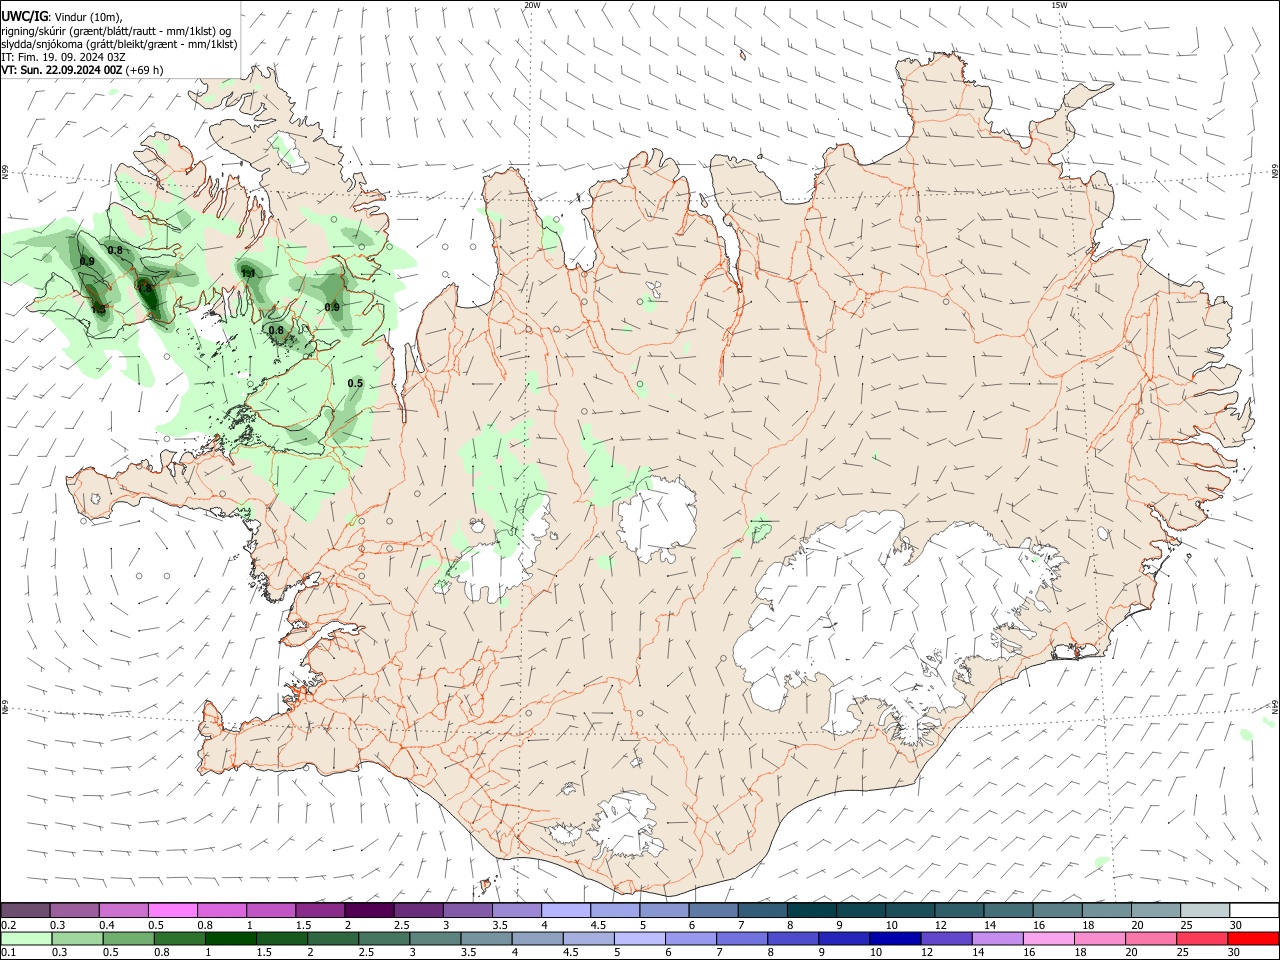Select the green 0.5–0.8 rain legend swatch
1280x960 pixels.
(128, 938)
